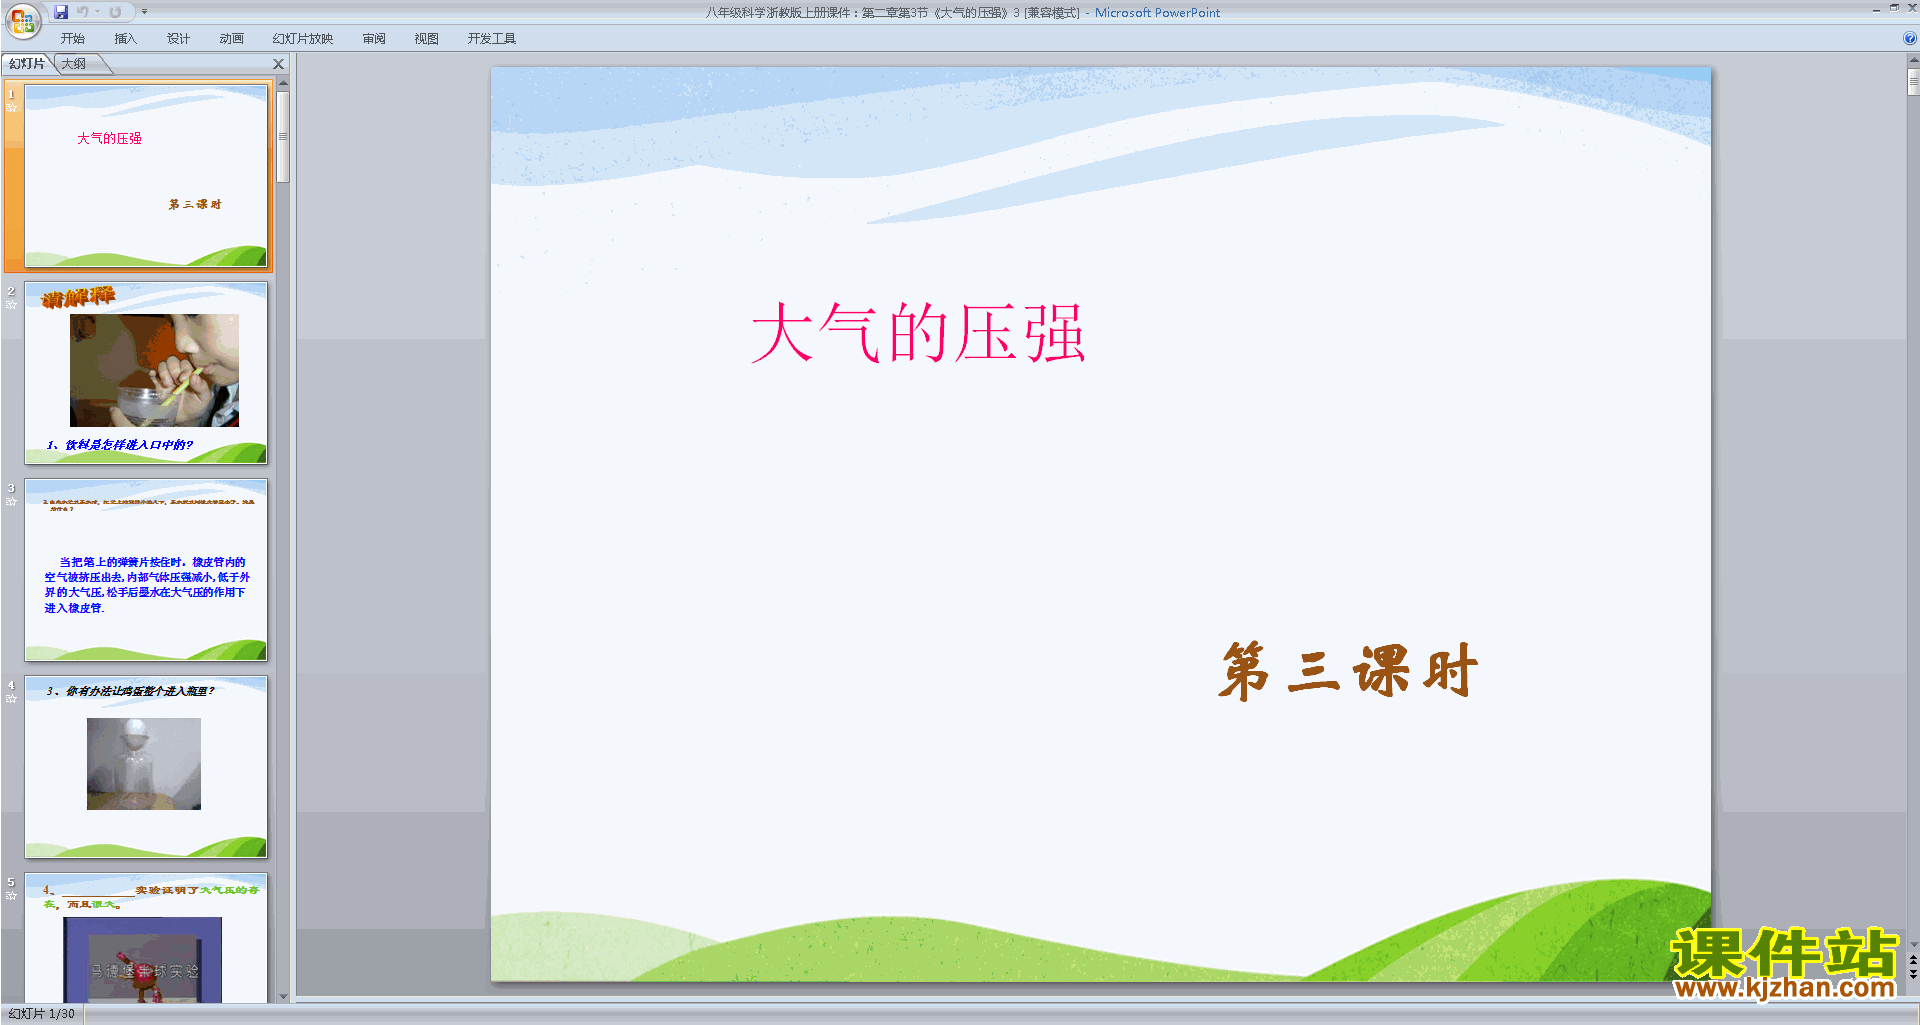Click animation star icon under slide 2 number
This screenshot has width=1920, height=1025.
(11, 304)
